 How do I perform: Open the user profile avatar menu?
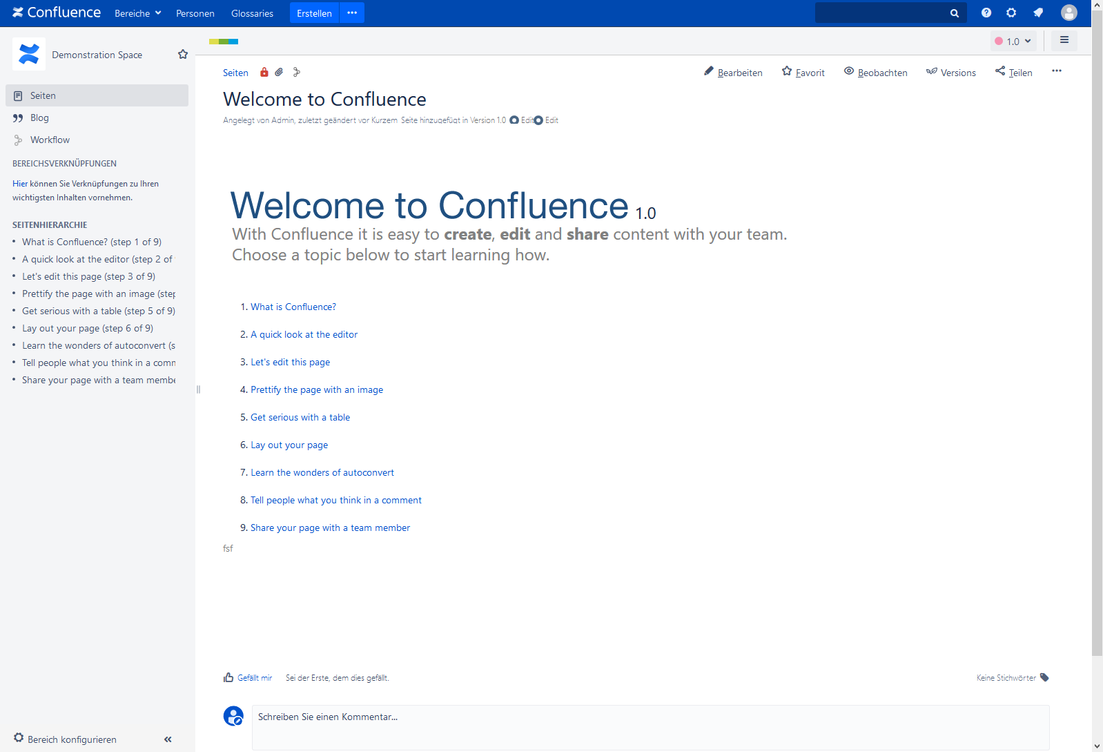1069,13
